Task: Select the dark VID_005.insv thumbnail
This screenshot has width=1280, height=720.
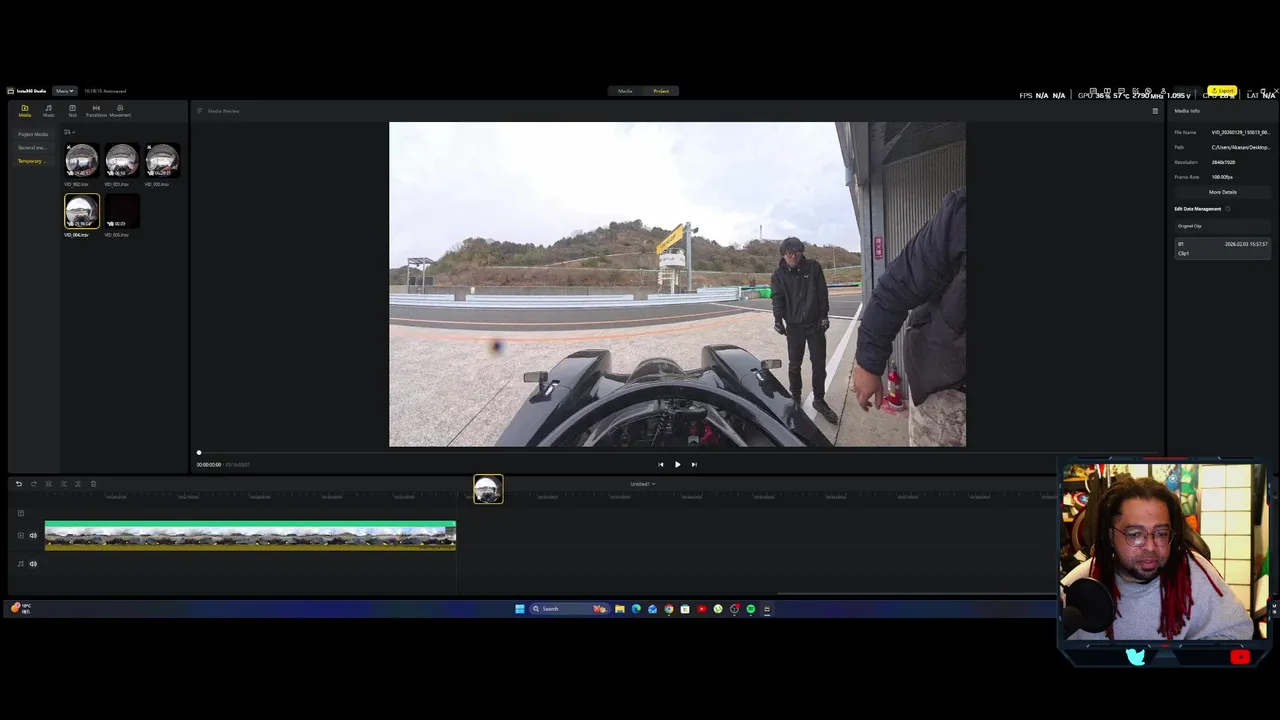Action: [x=122, y=212]
